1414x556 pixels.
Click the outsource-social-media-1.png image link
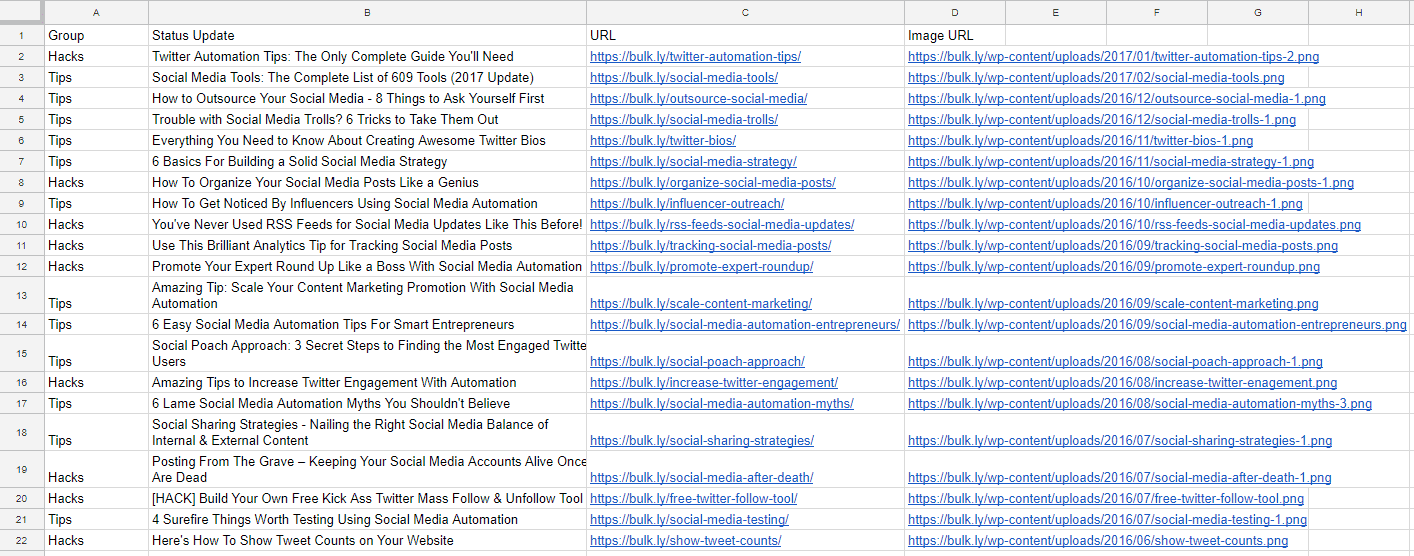tap(1116, 99)
